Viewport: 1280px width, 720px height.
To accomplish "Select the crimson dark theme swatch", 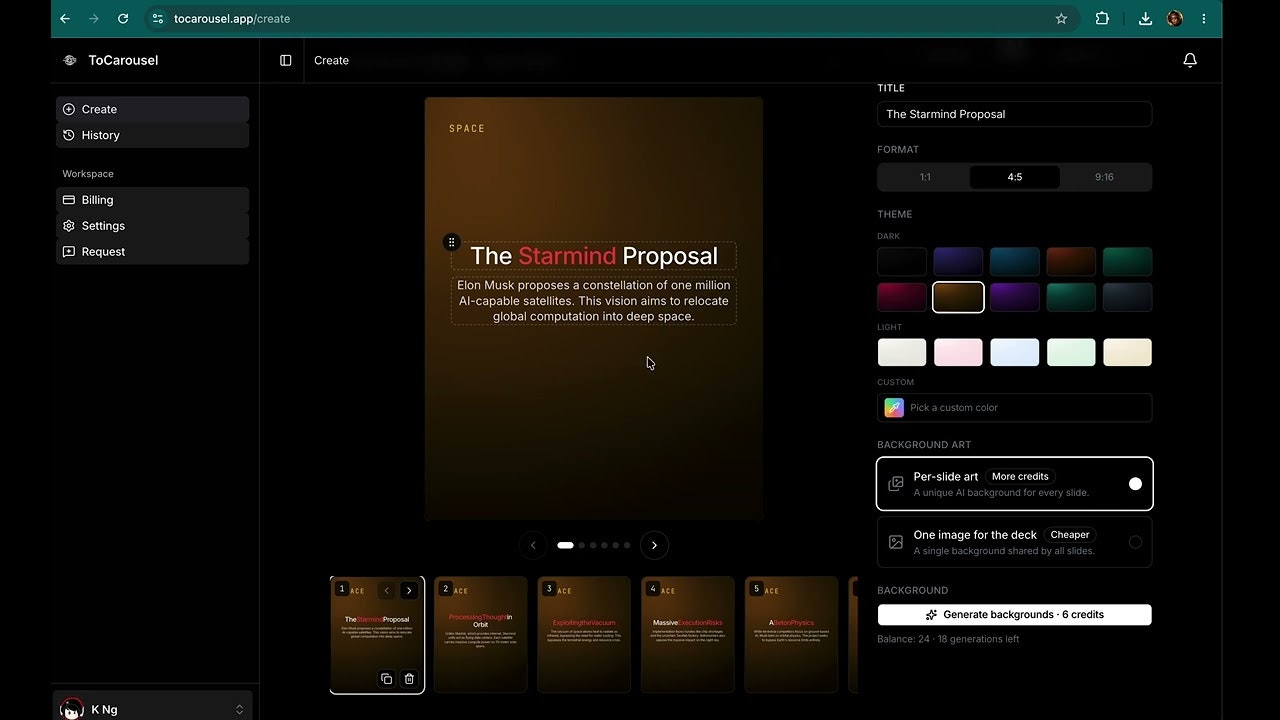I will pyautogui.click(x=902, y=297).
